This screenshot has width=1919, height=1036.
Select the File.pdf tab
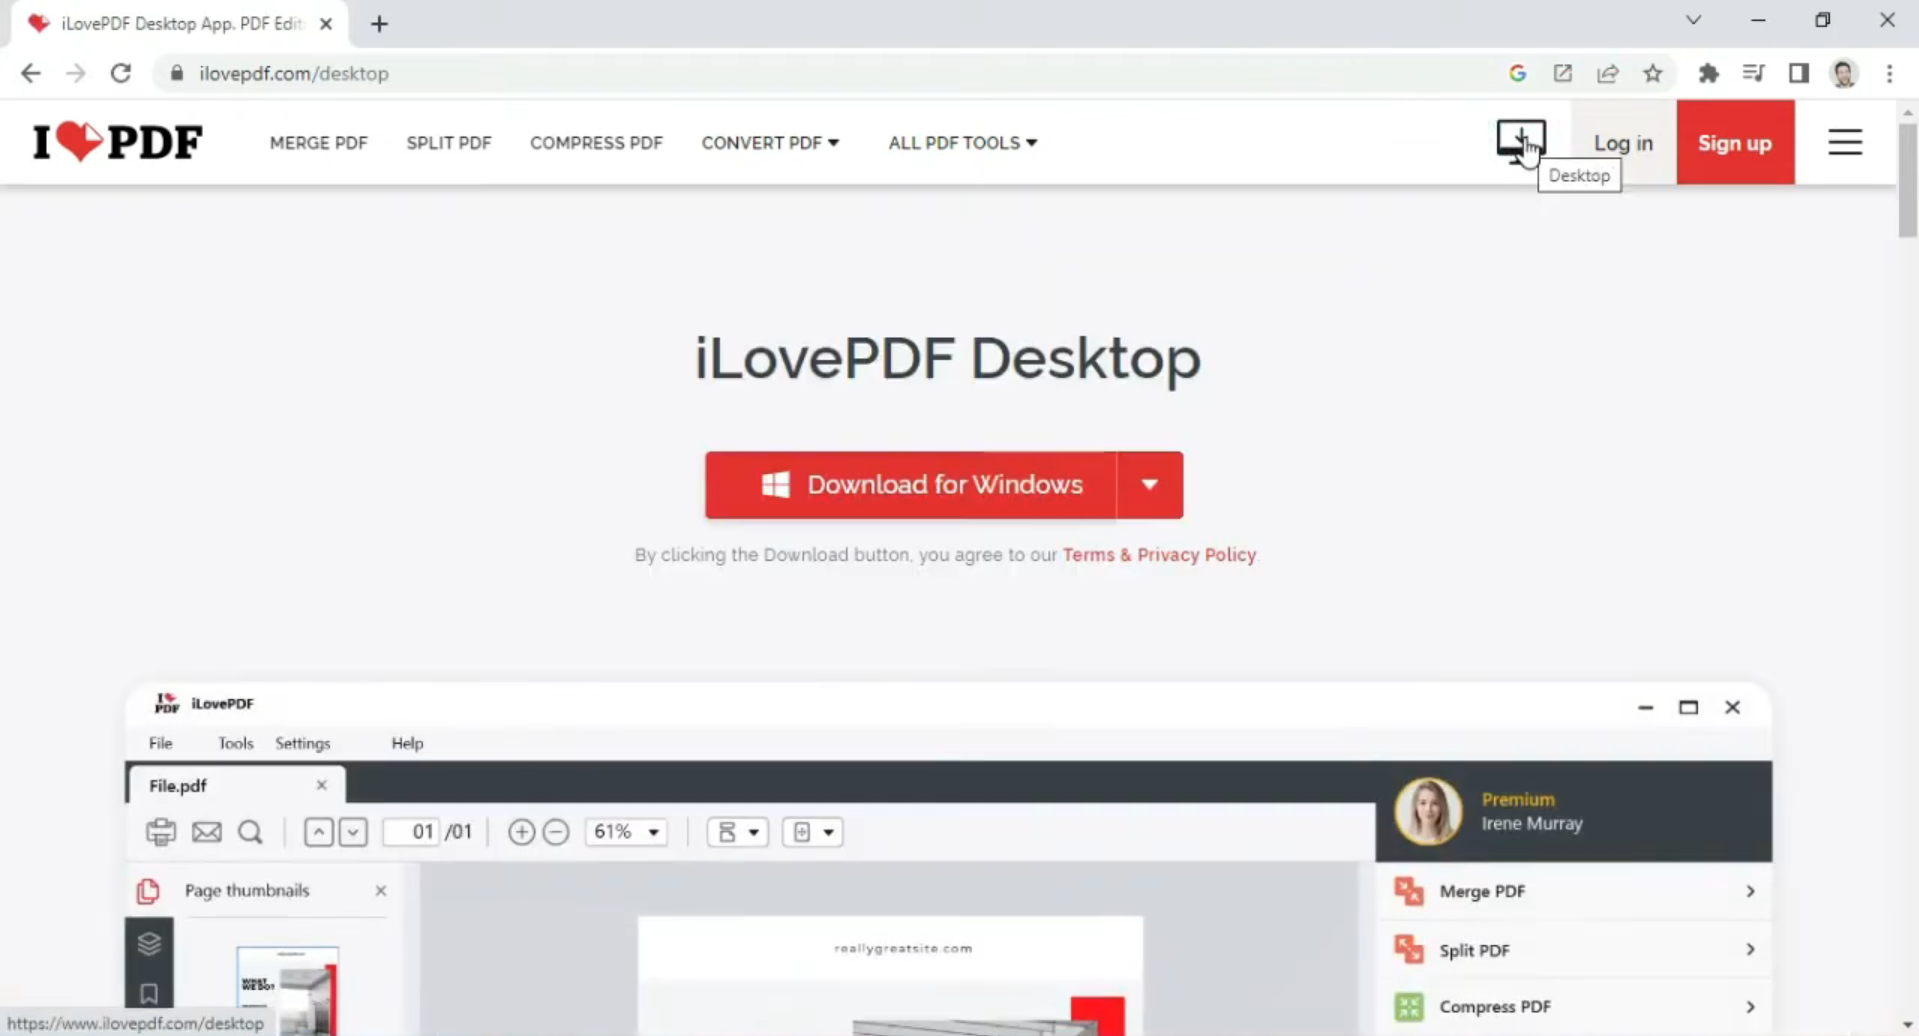tap(236, 785)
